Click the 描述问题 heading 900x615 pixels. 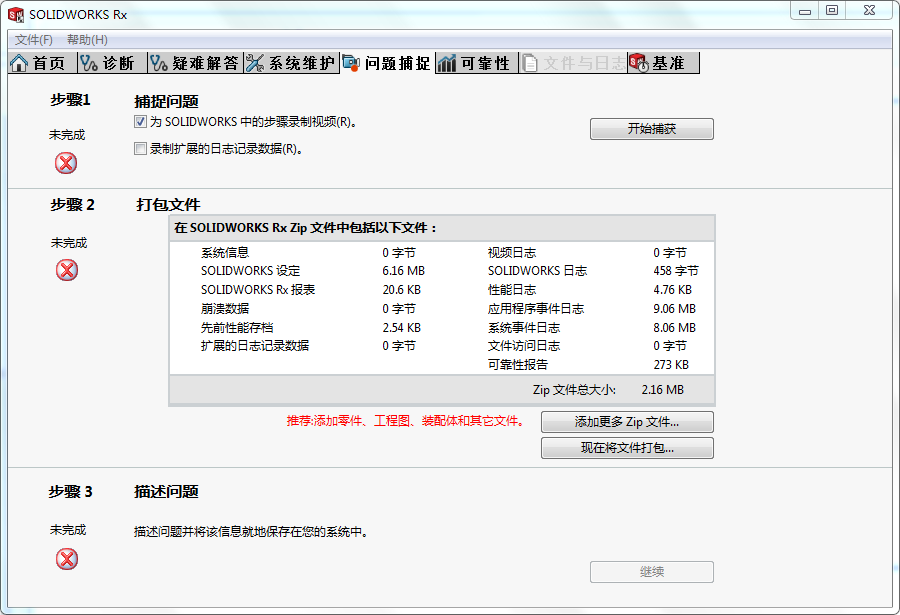166,492
